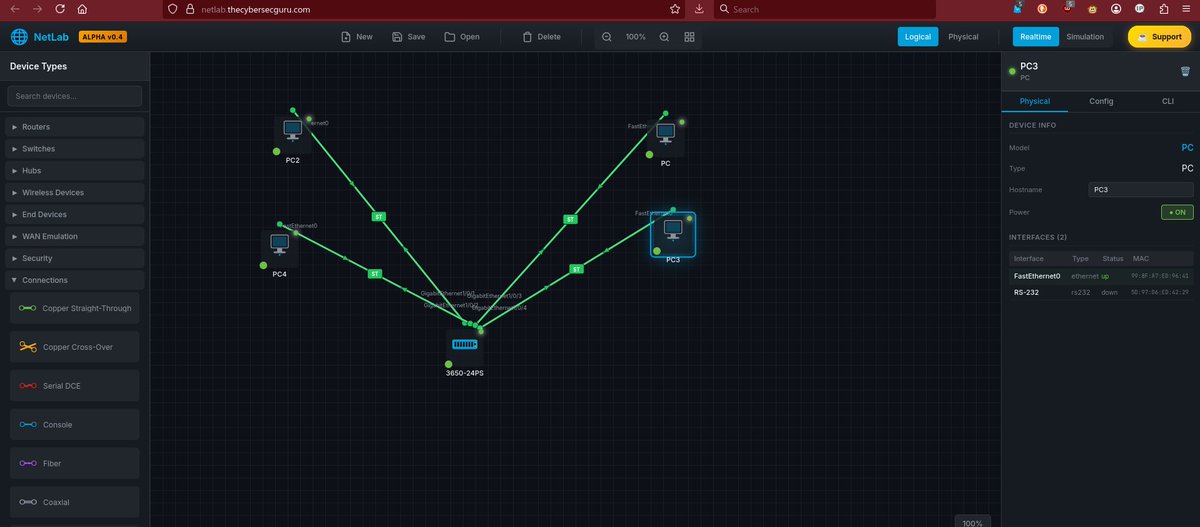Click the yellow Support button
This screenshot has width=1200, height=527.
pos(1159,37)
